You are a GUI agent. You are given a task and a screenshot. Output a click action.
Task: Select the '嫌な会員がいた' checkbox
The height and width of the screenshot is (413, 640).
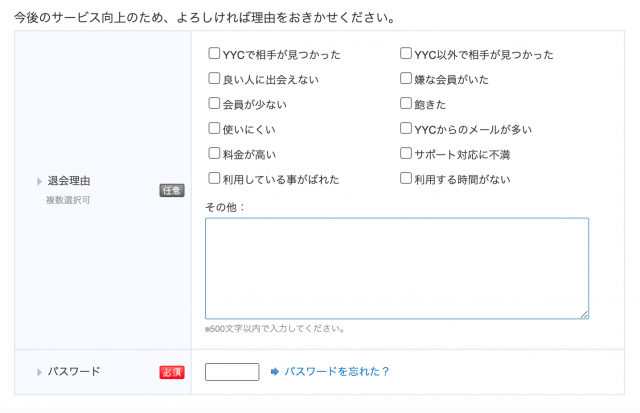(x=406, y=79)
